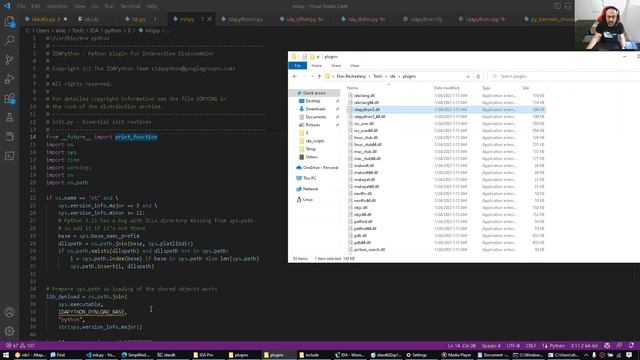Click the VS Code logo icon
This screenshot has height=360, width=640.
[x=7, y=6]
